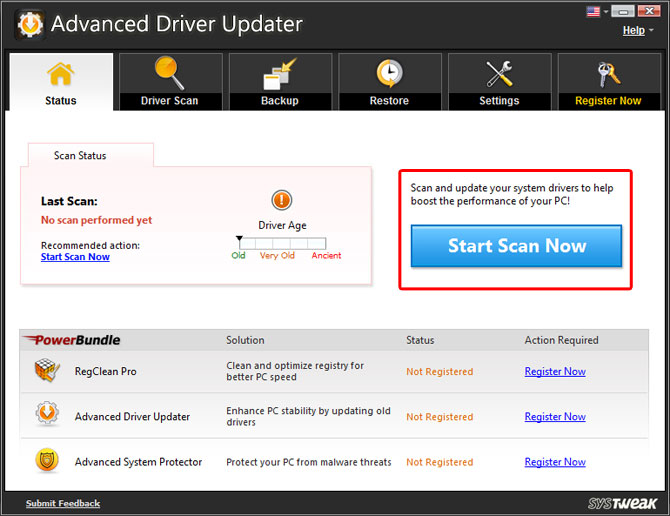
Task: Click the 'No scan performed yet' text
Action: [x=97, y=220]
